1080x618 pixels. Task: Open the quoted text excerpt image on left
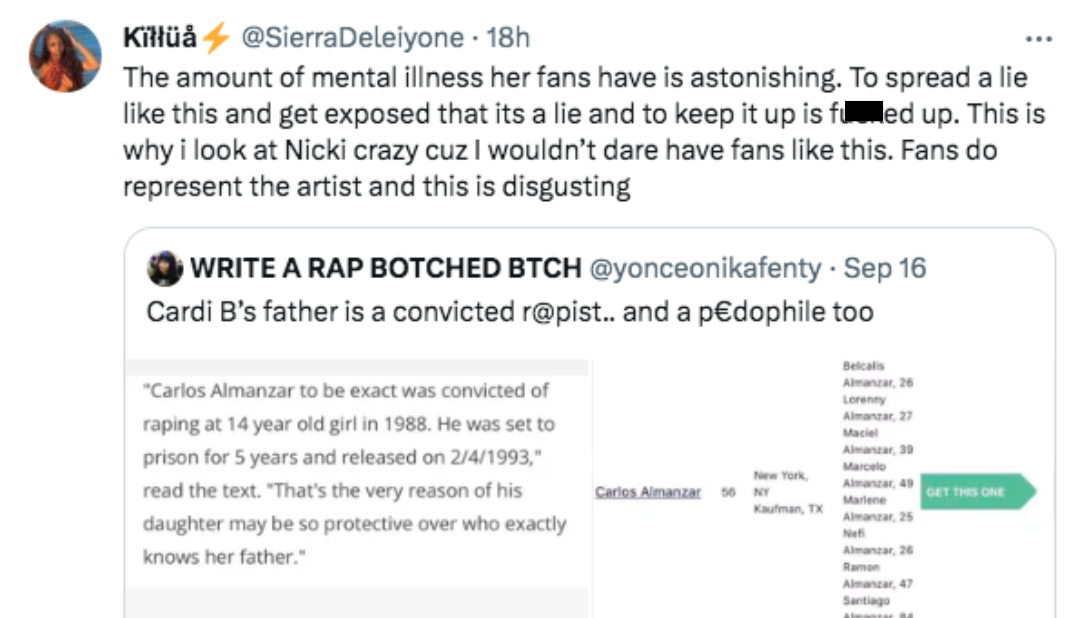point(356,474)
